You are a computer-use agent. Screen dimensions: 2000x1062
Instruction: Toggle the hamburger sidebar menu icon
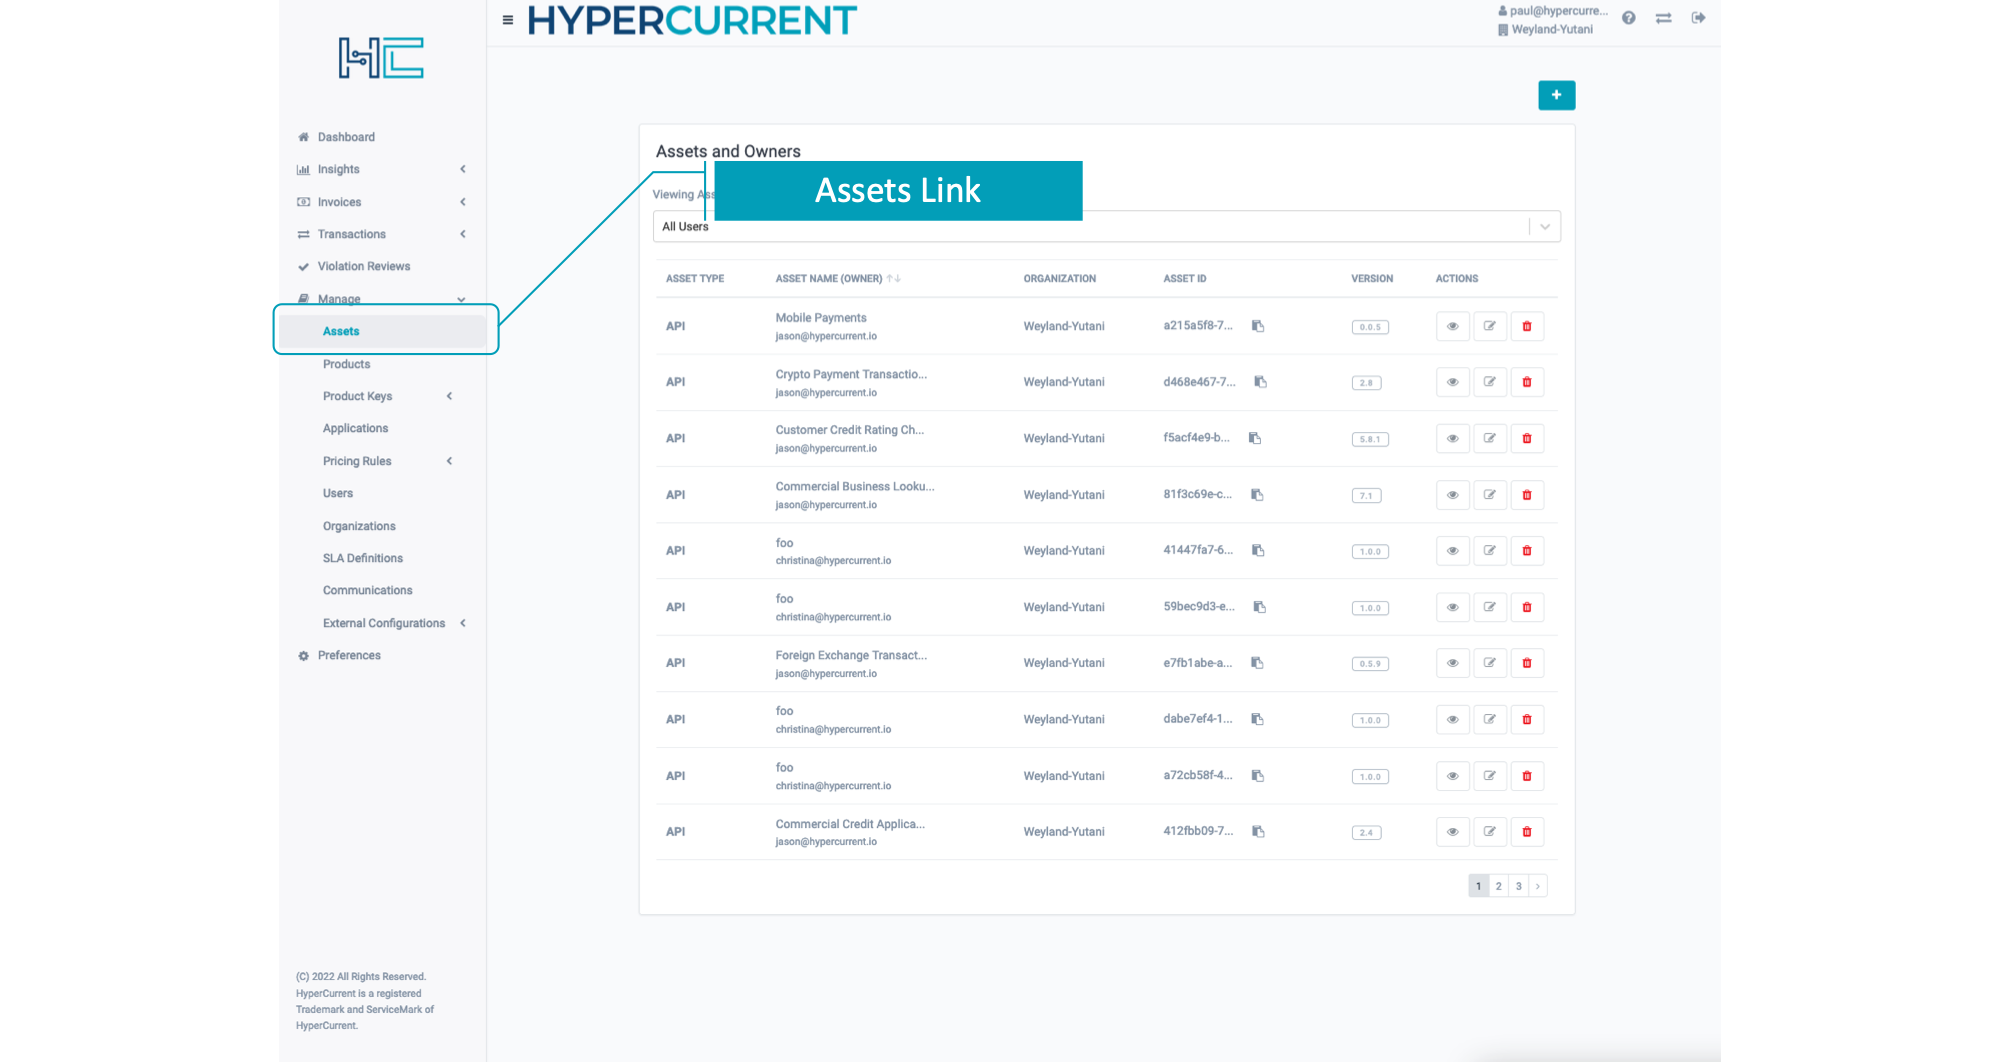508,20
